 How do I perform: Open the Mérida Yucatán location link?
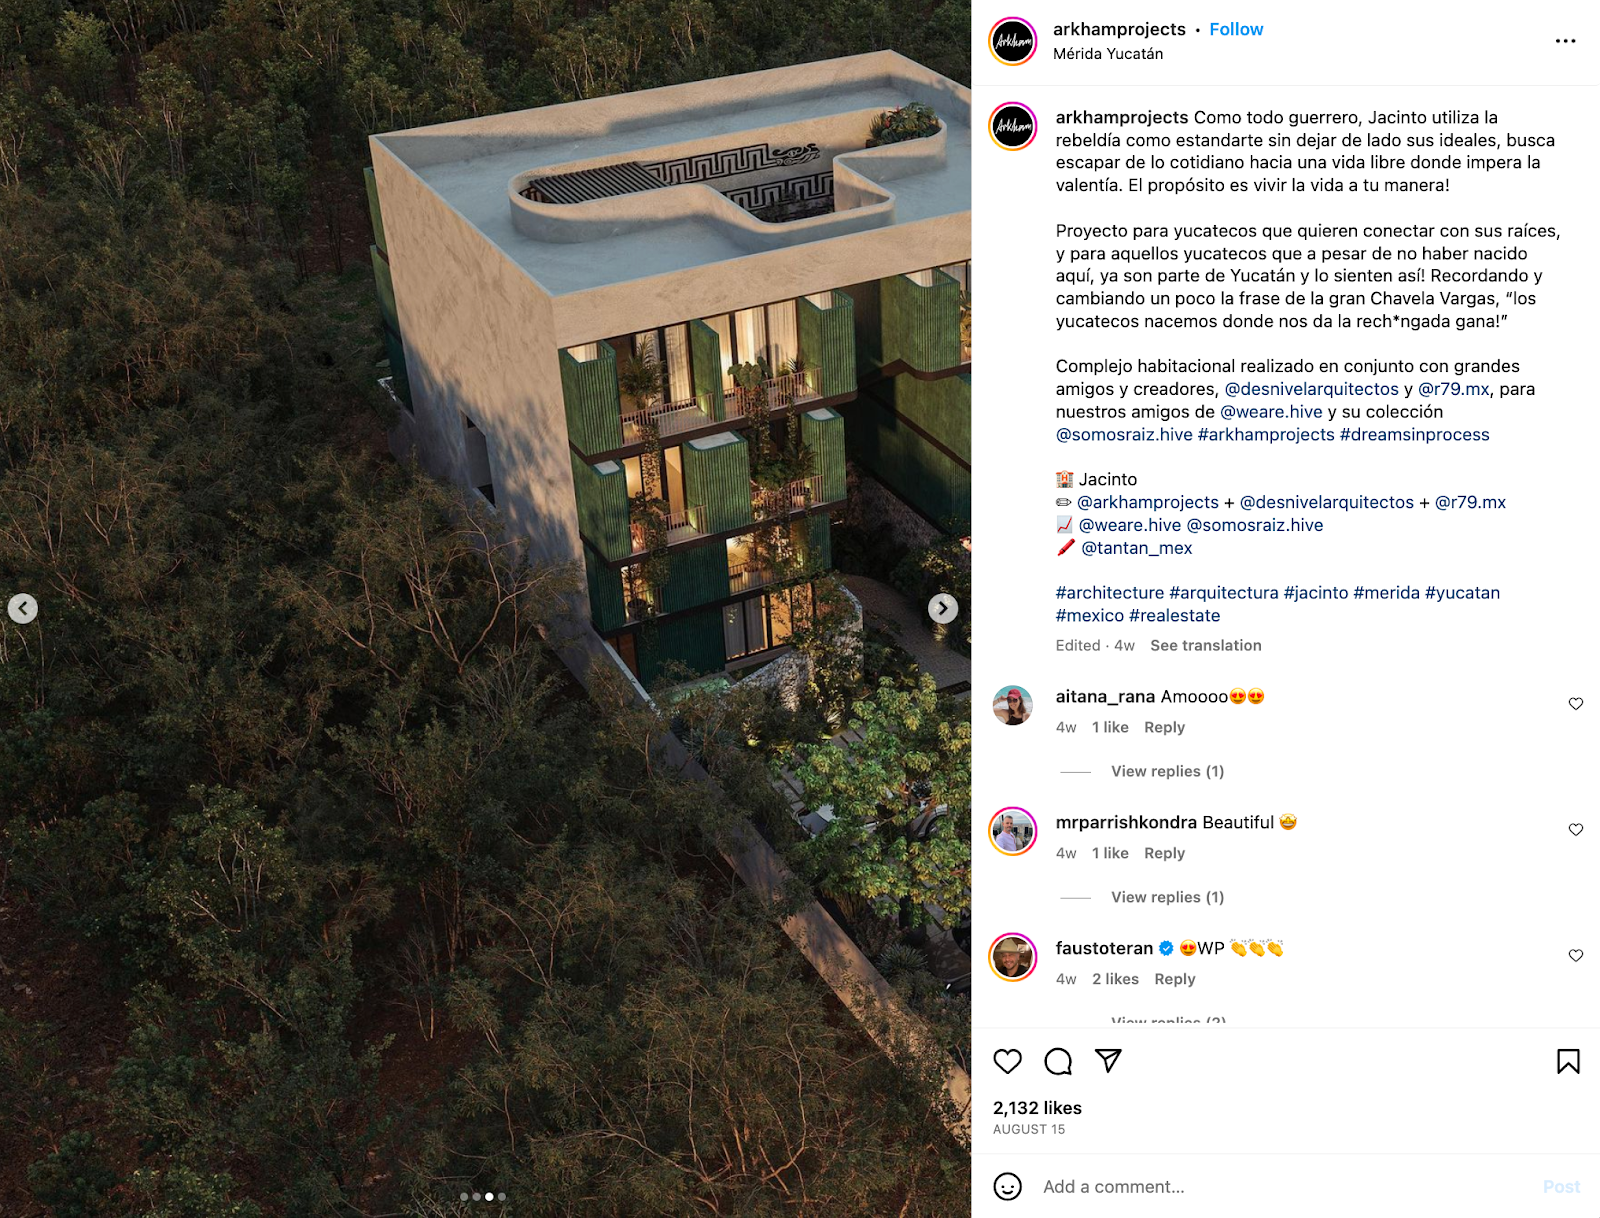1108,54
